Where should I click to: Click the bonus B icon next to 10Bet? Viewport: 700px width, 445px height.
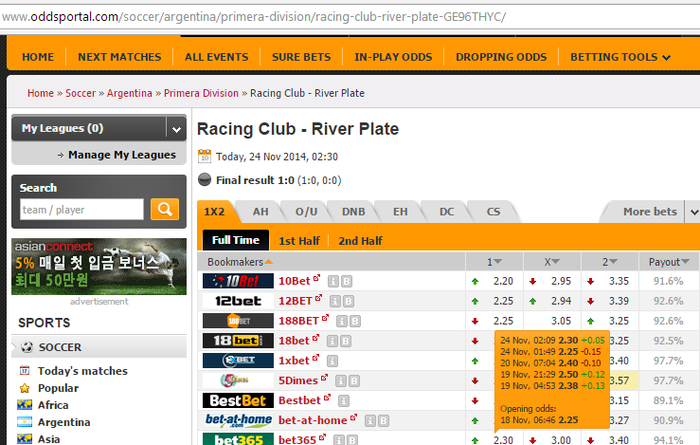[x=347, y=281]
